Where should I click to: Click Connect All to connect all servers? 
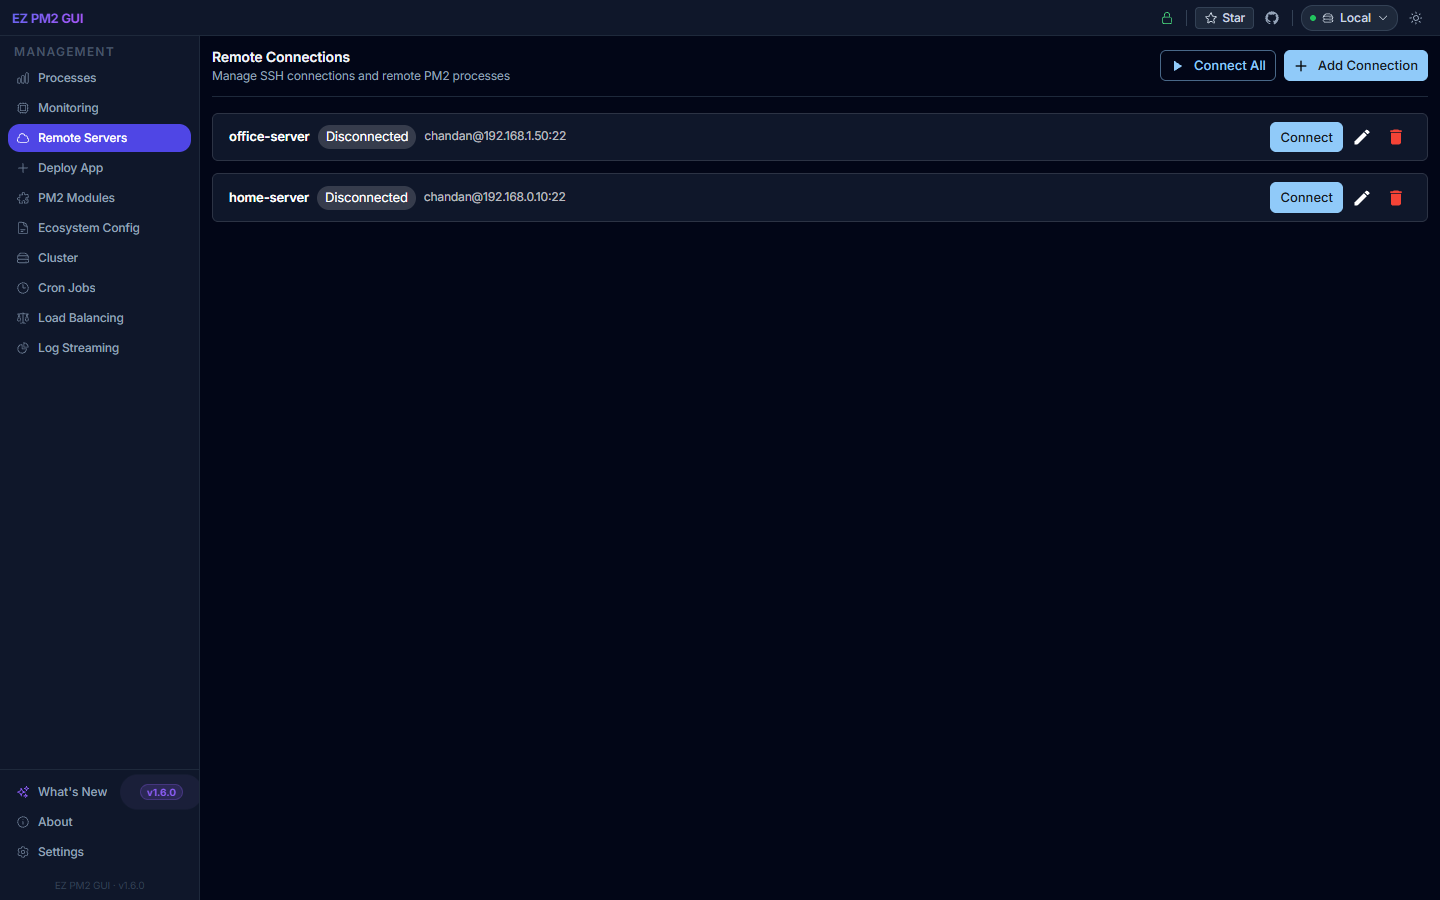(x=1217, y=65)
